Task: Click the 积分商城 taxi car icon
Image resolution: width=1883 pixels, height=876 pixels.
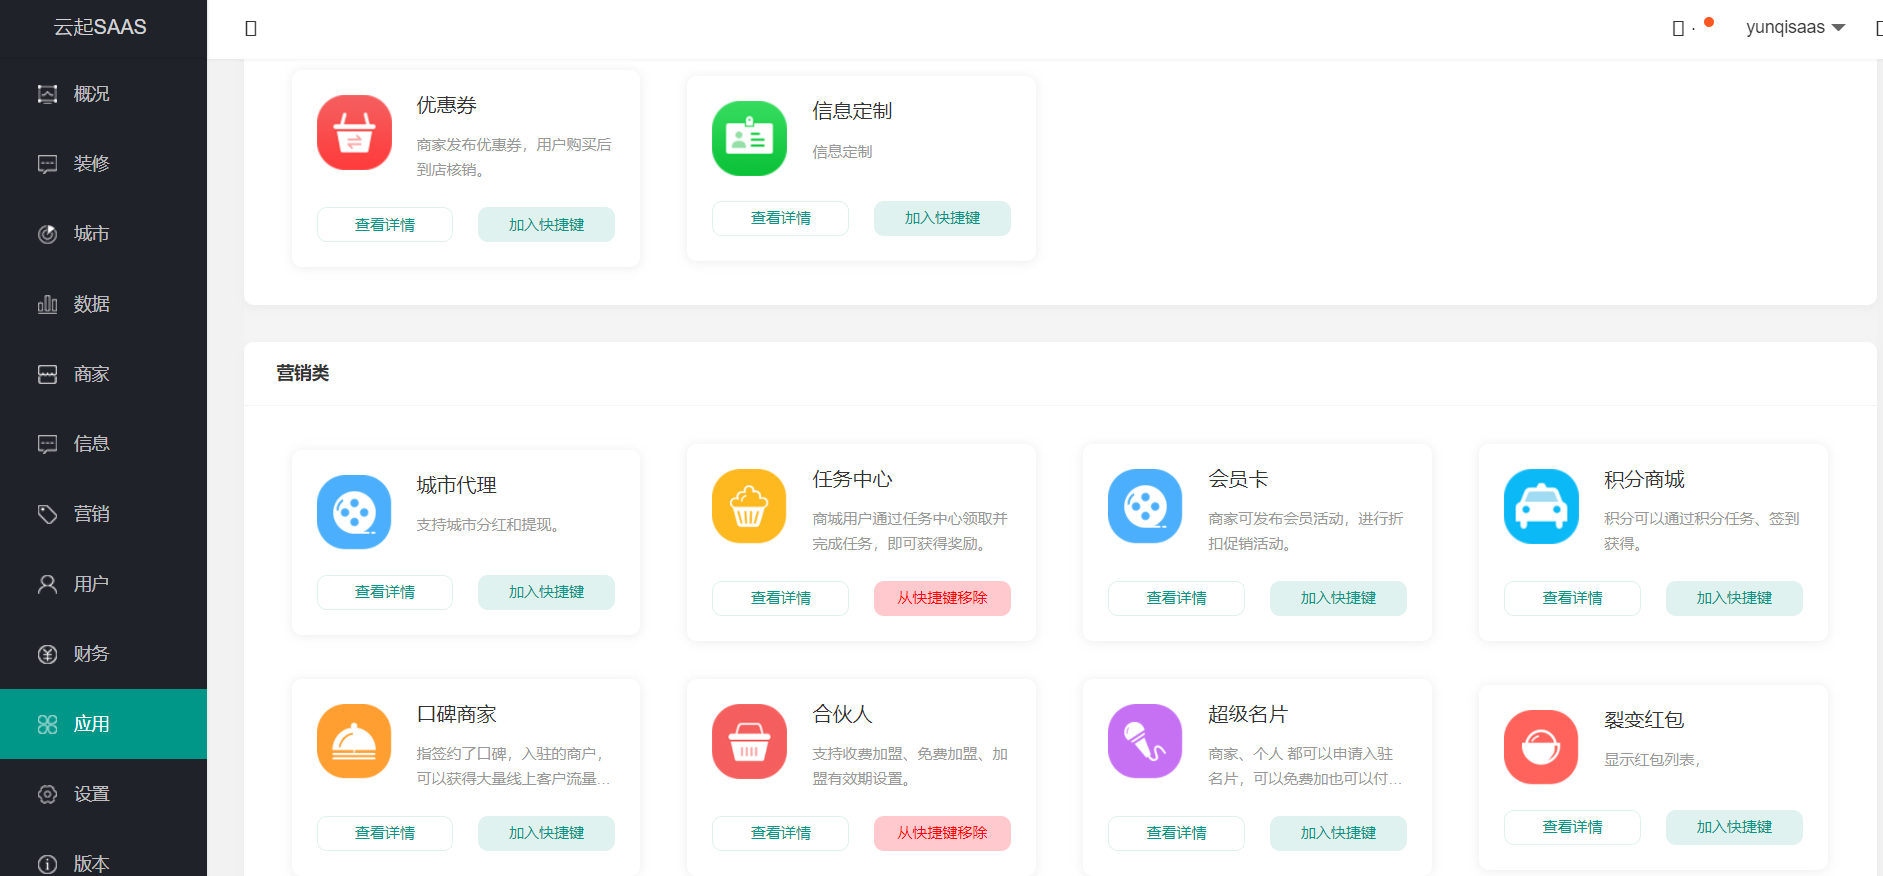Action: click(1541, 506)
